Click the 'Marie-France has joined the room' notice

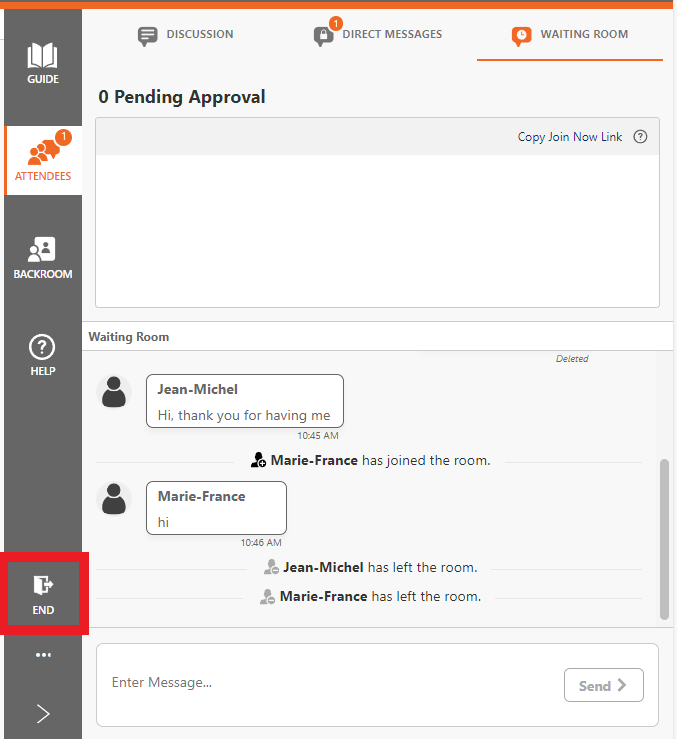[371, 460]
